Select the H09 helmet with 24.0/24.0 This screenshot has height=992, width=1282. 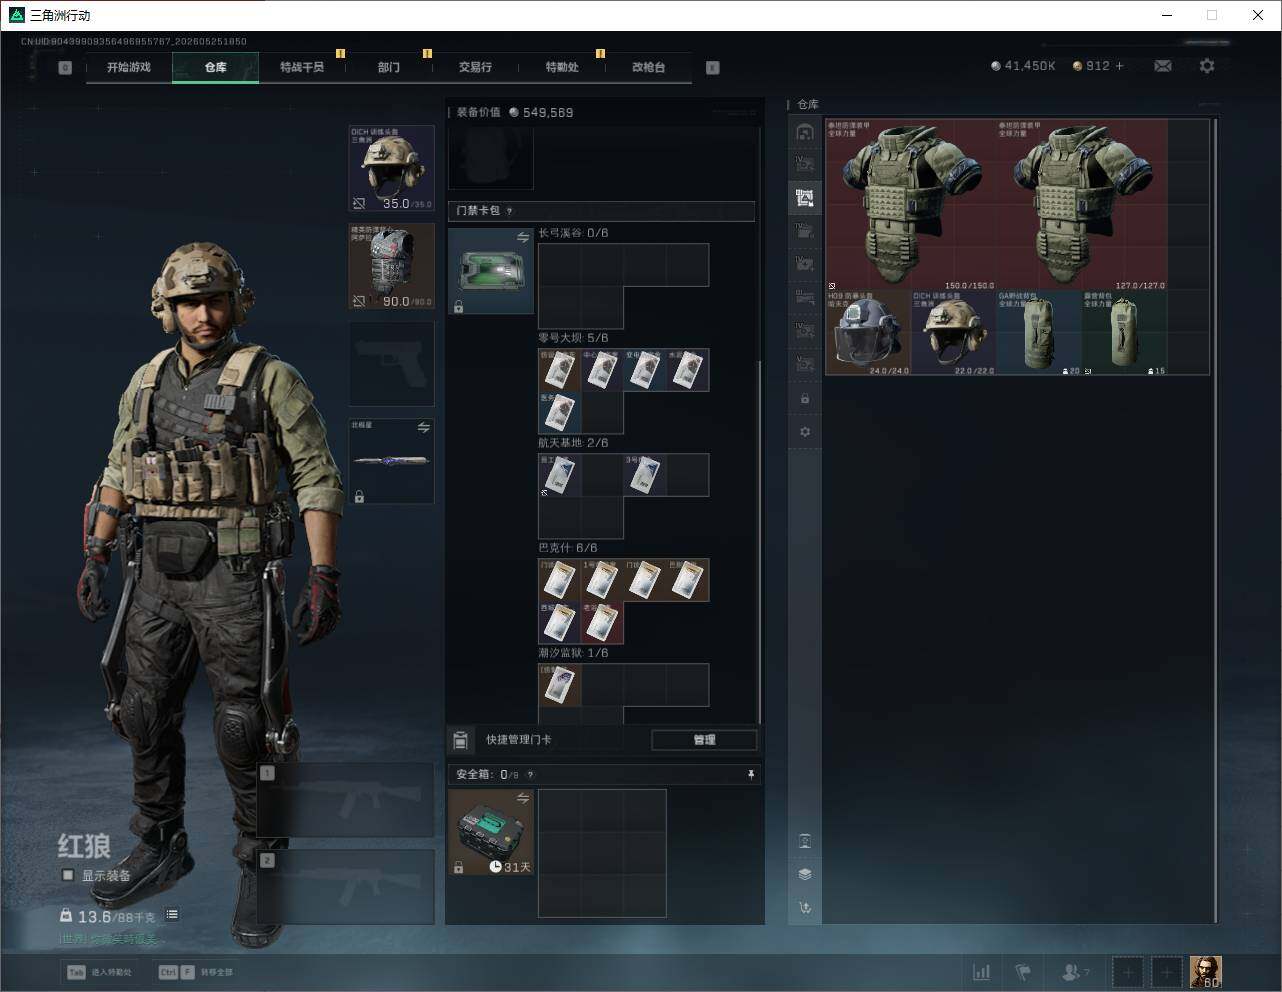click(868, 333)
